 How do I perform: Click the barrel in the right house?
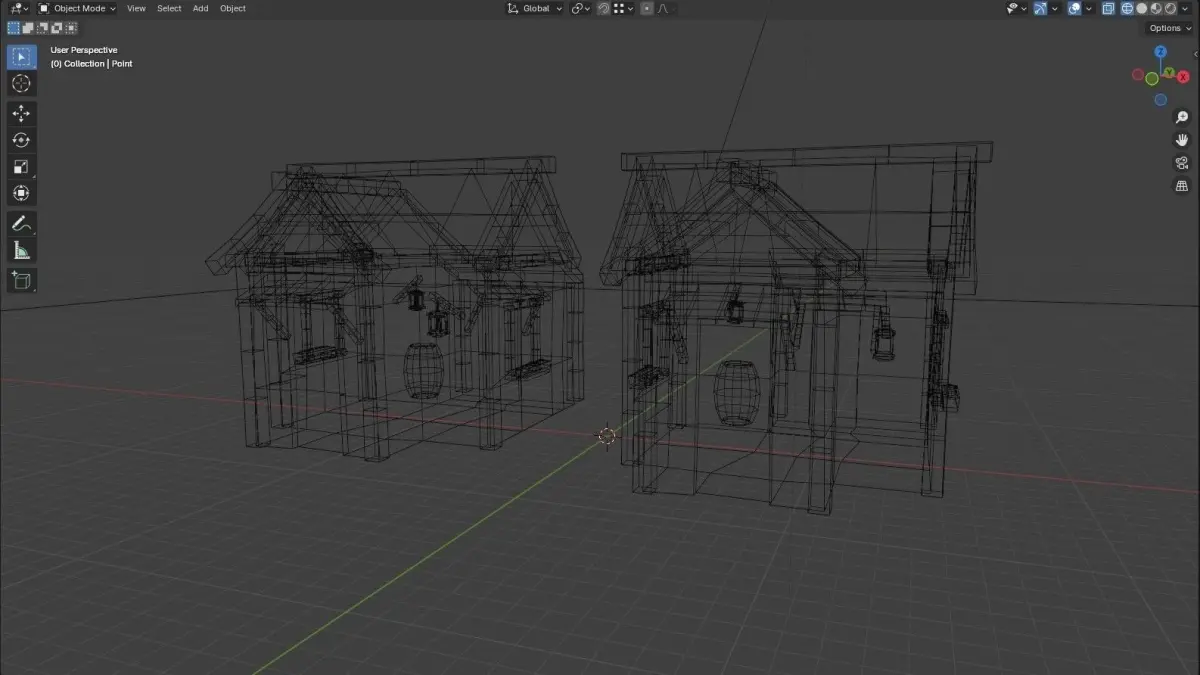pyautogui.click(x=737, y=393)
